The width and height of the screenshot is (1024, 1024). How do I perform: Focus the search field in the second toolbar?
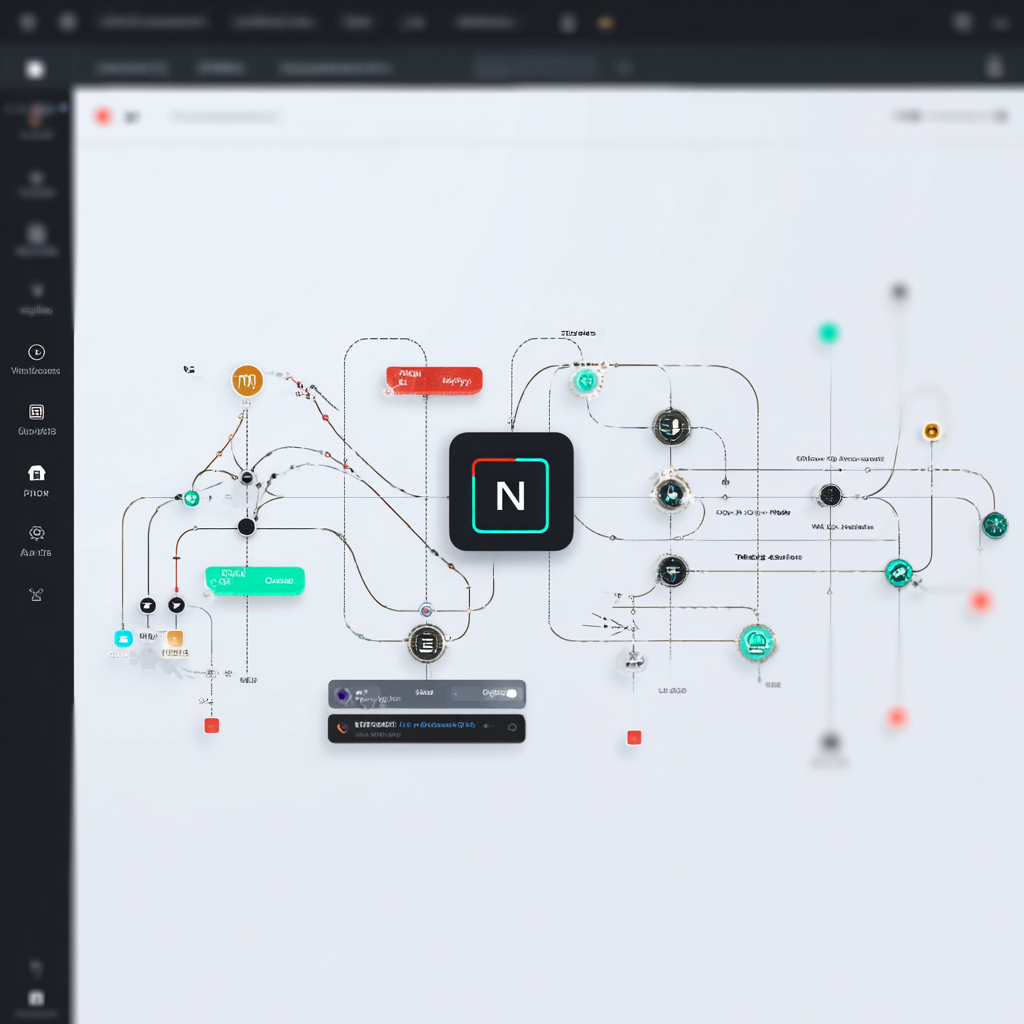tap(535, 67)
